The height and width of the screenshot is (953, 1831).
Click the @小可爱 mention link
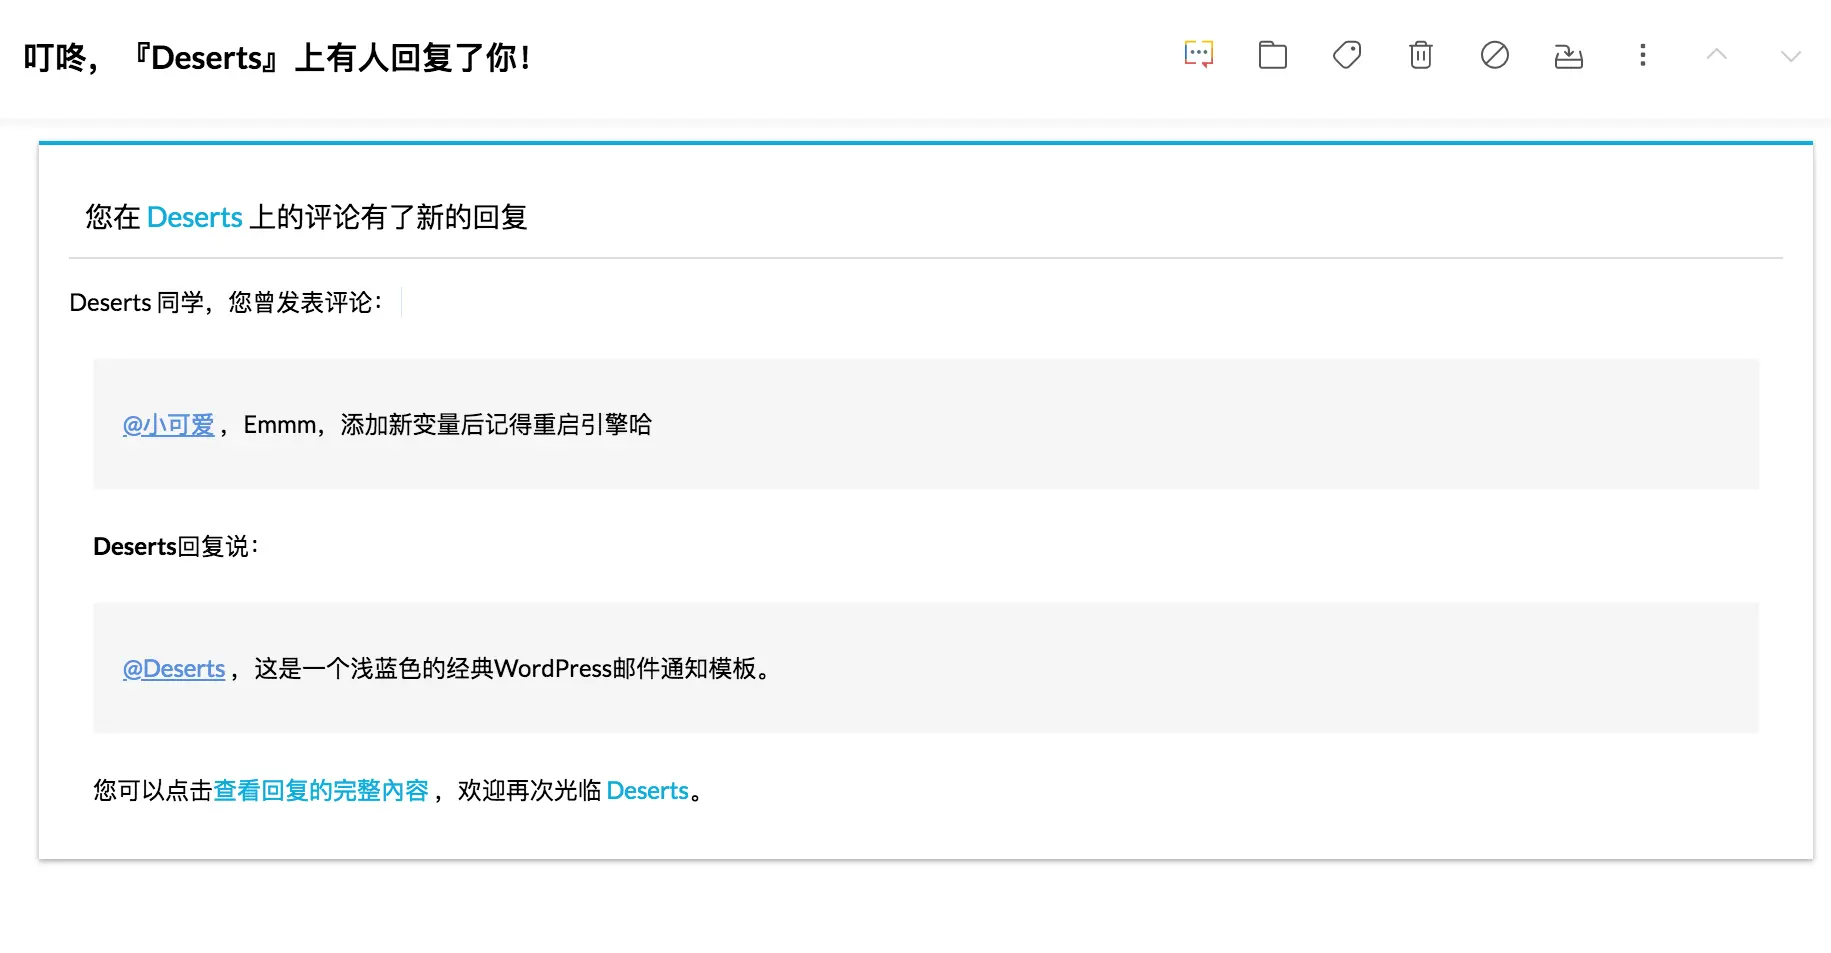[168, 425]
